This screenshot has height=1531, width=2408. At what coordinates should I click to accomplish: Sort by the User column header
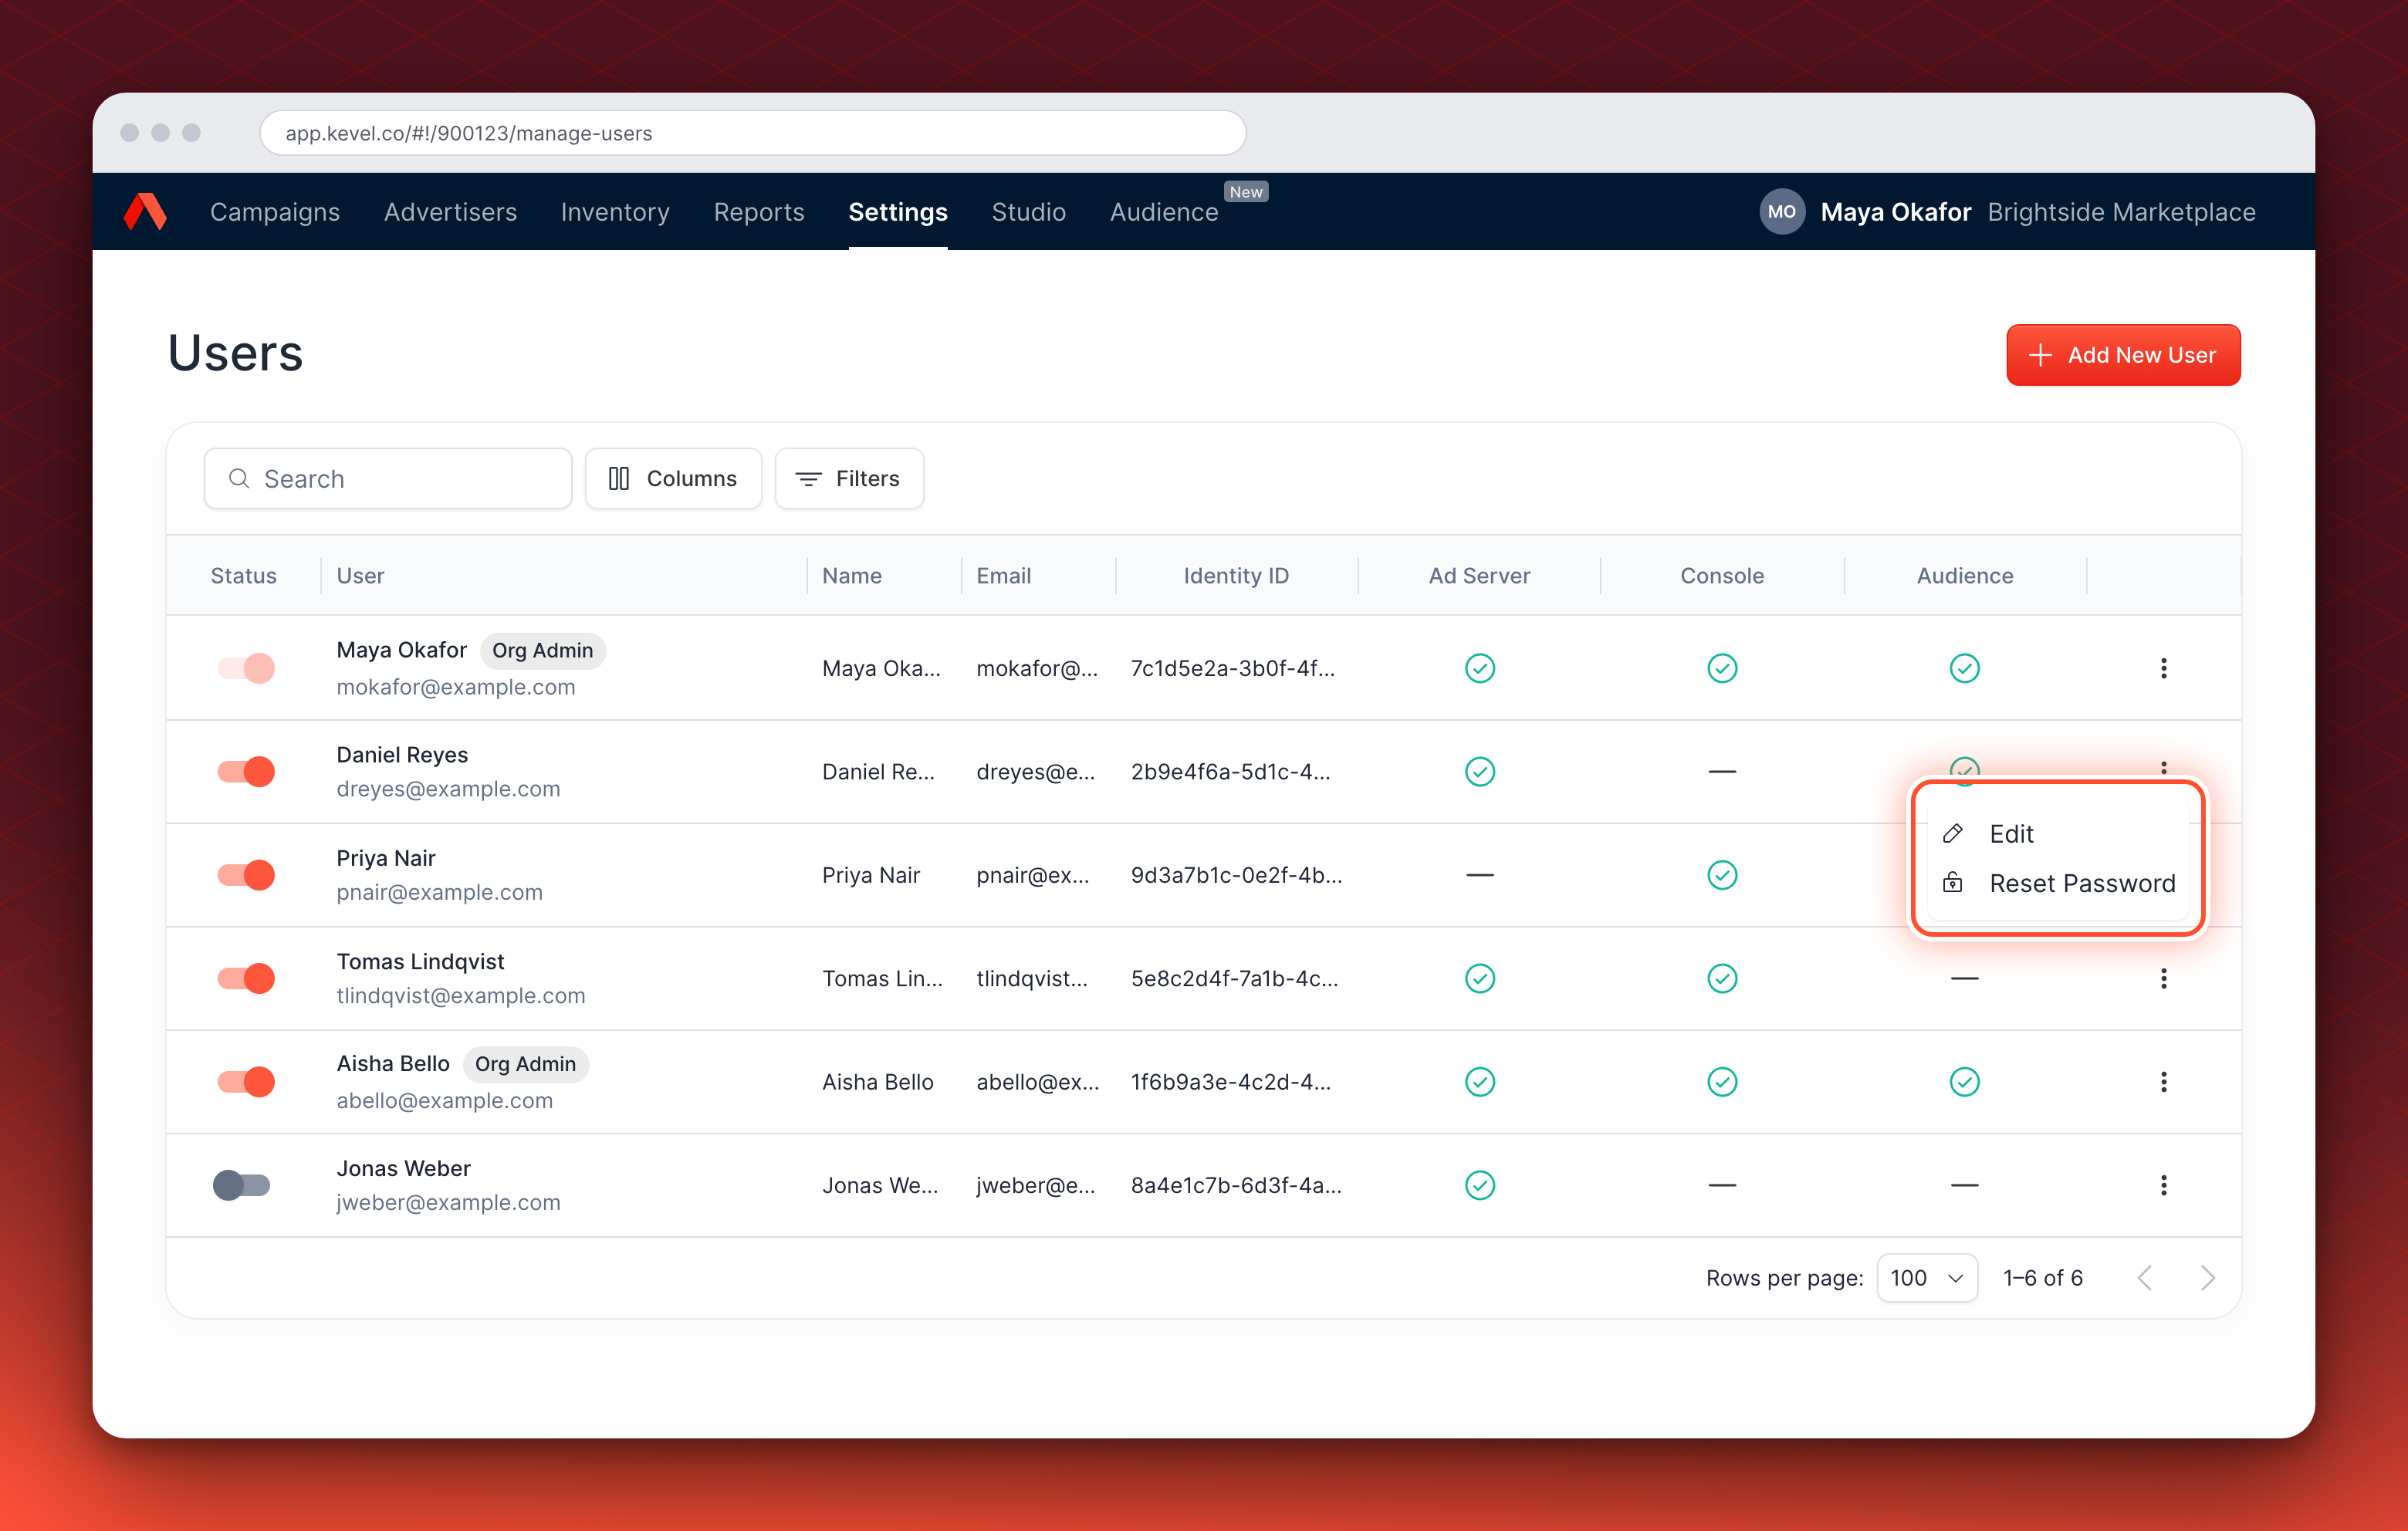tap(360, 576)
